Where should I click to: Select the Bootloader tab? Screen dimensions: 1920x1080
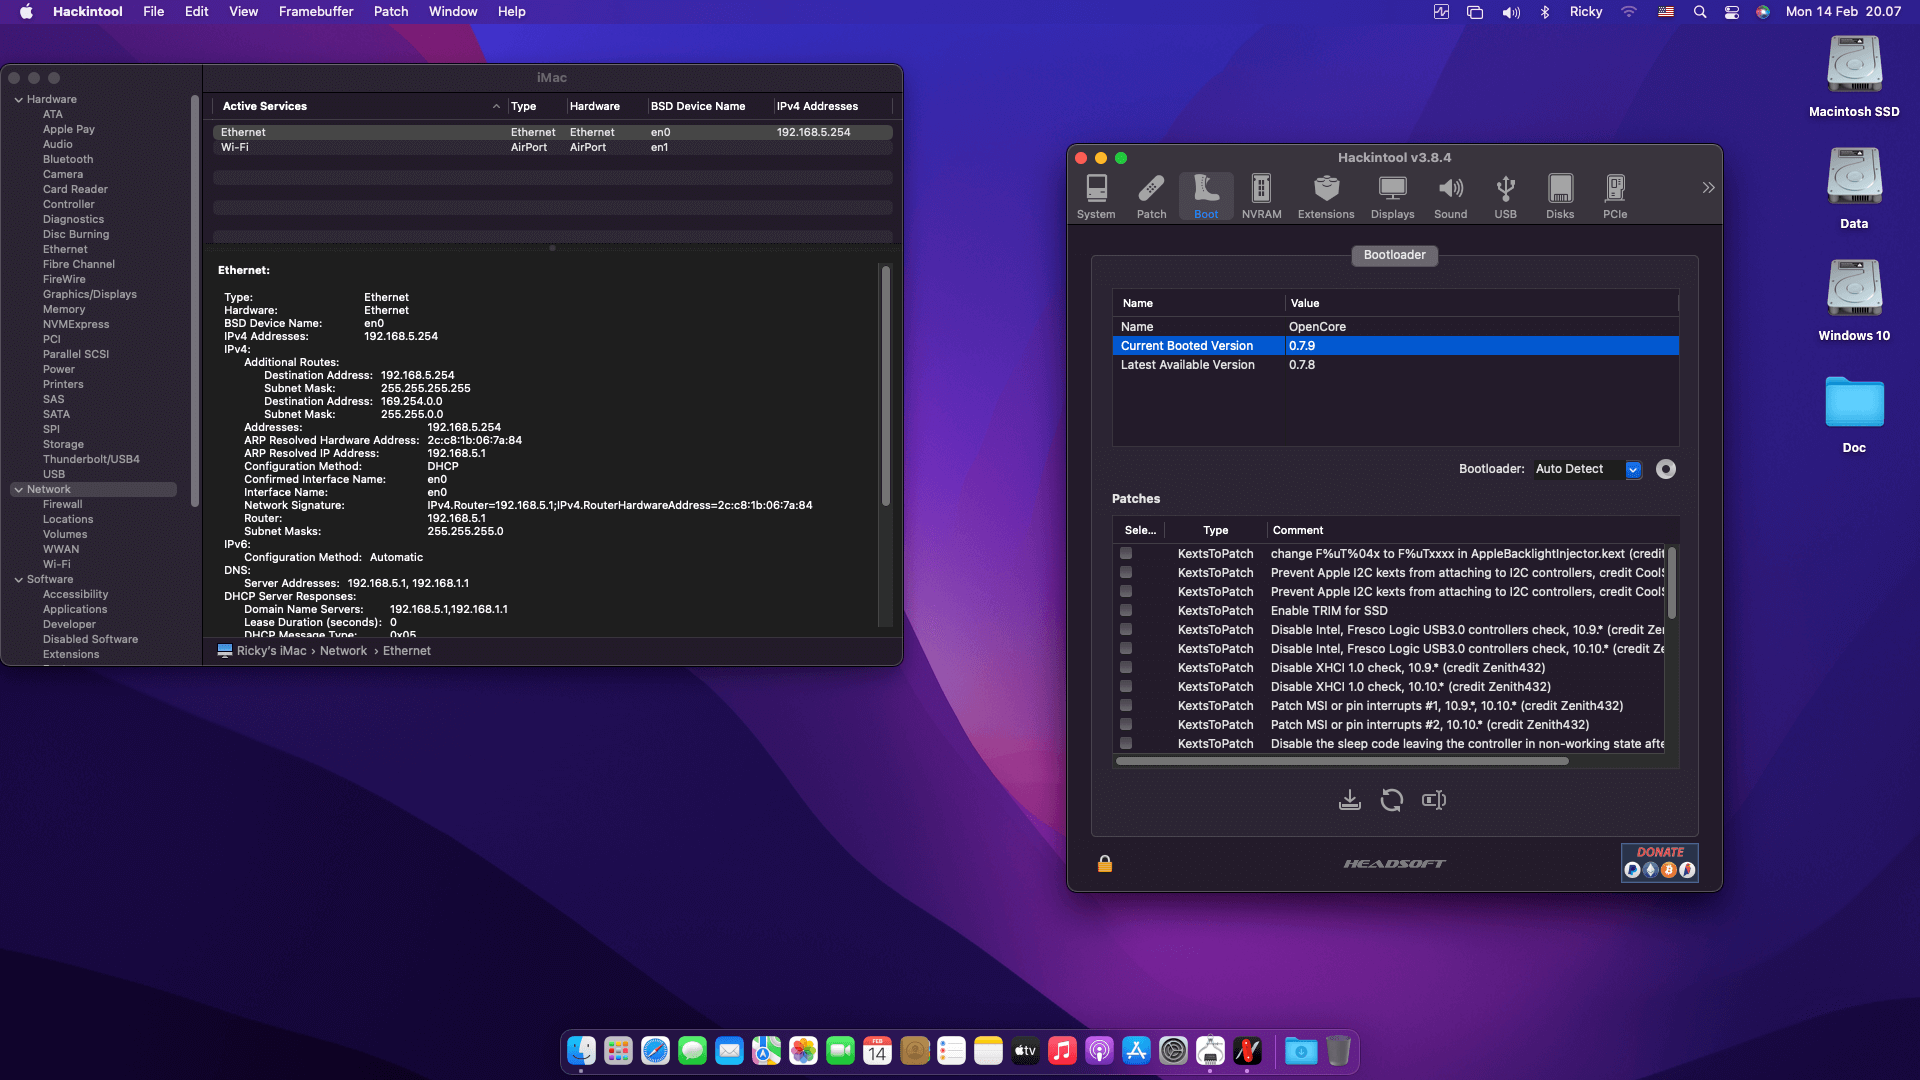1394,255
